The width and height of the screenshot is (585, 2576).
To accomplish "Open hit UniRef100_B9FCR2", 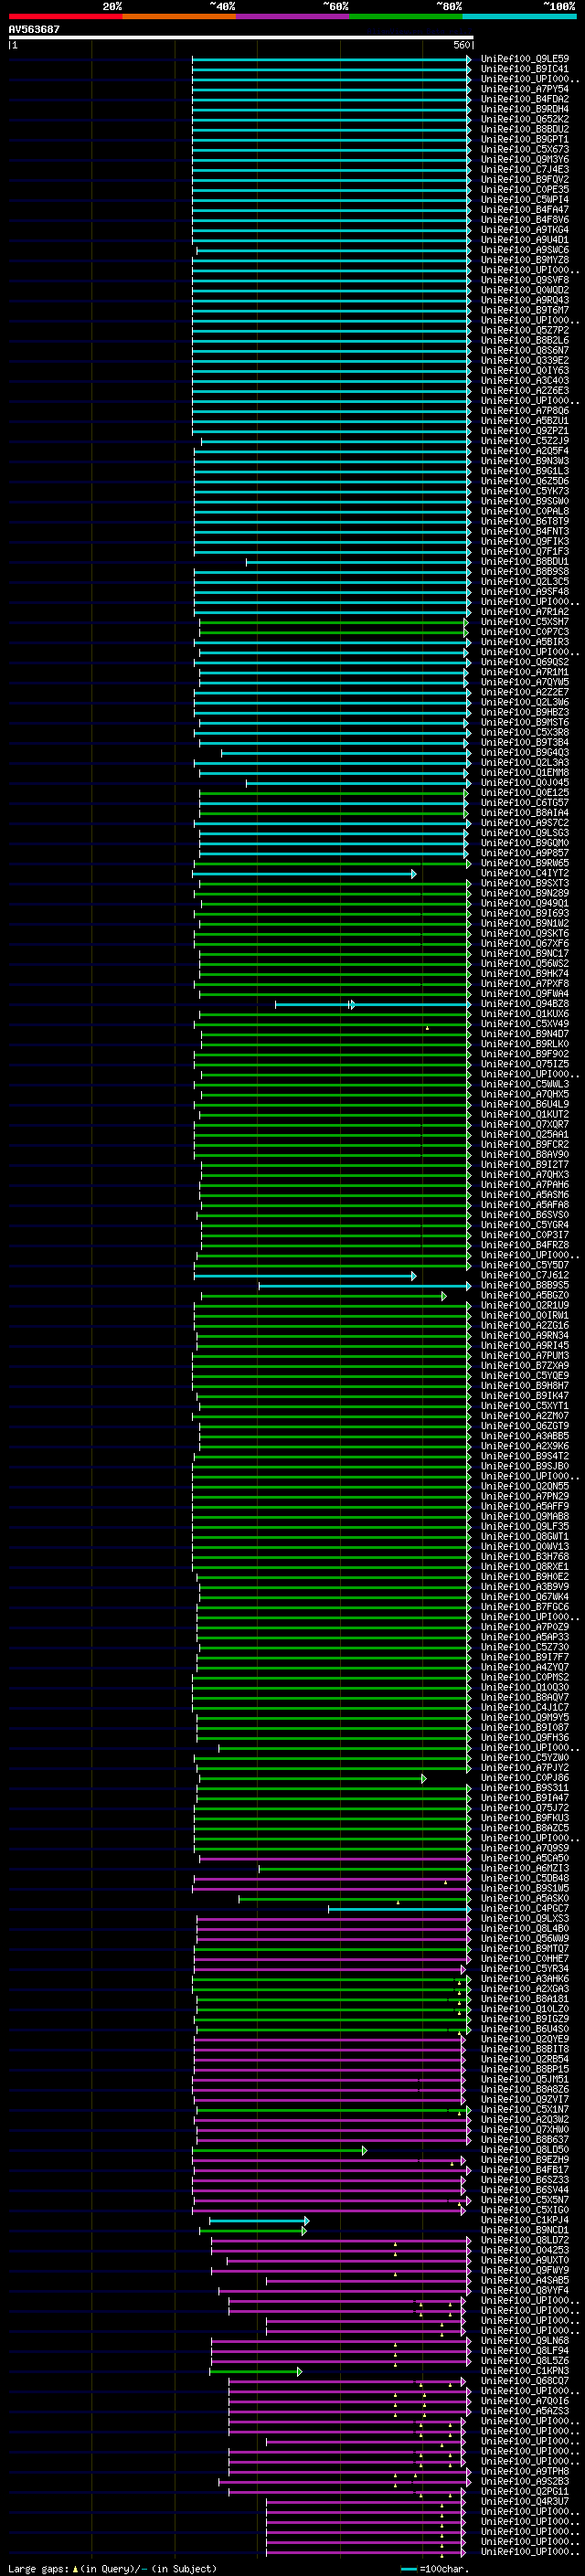I will point(525,1145).
